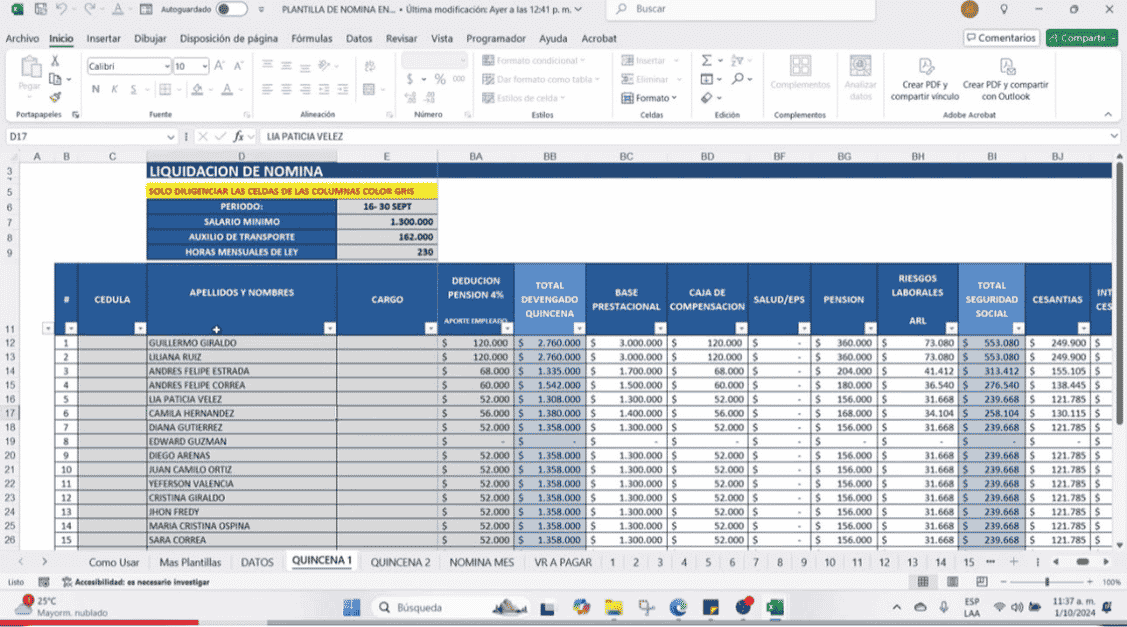Click in the Buscar search box
The height and width of the screenshot is (627, 1127).
click(741, 9)
